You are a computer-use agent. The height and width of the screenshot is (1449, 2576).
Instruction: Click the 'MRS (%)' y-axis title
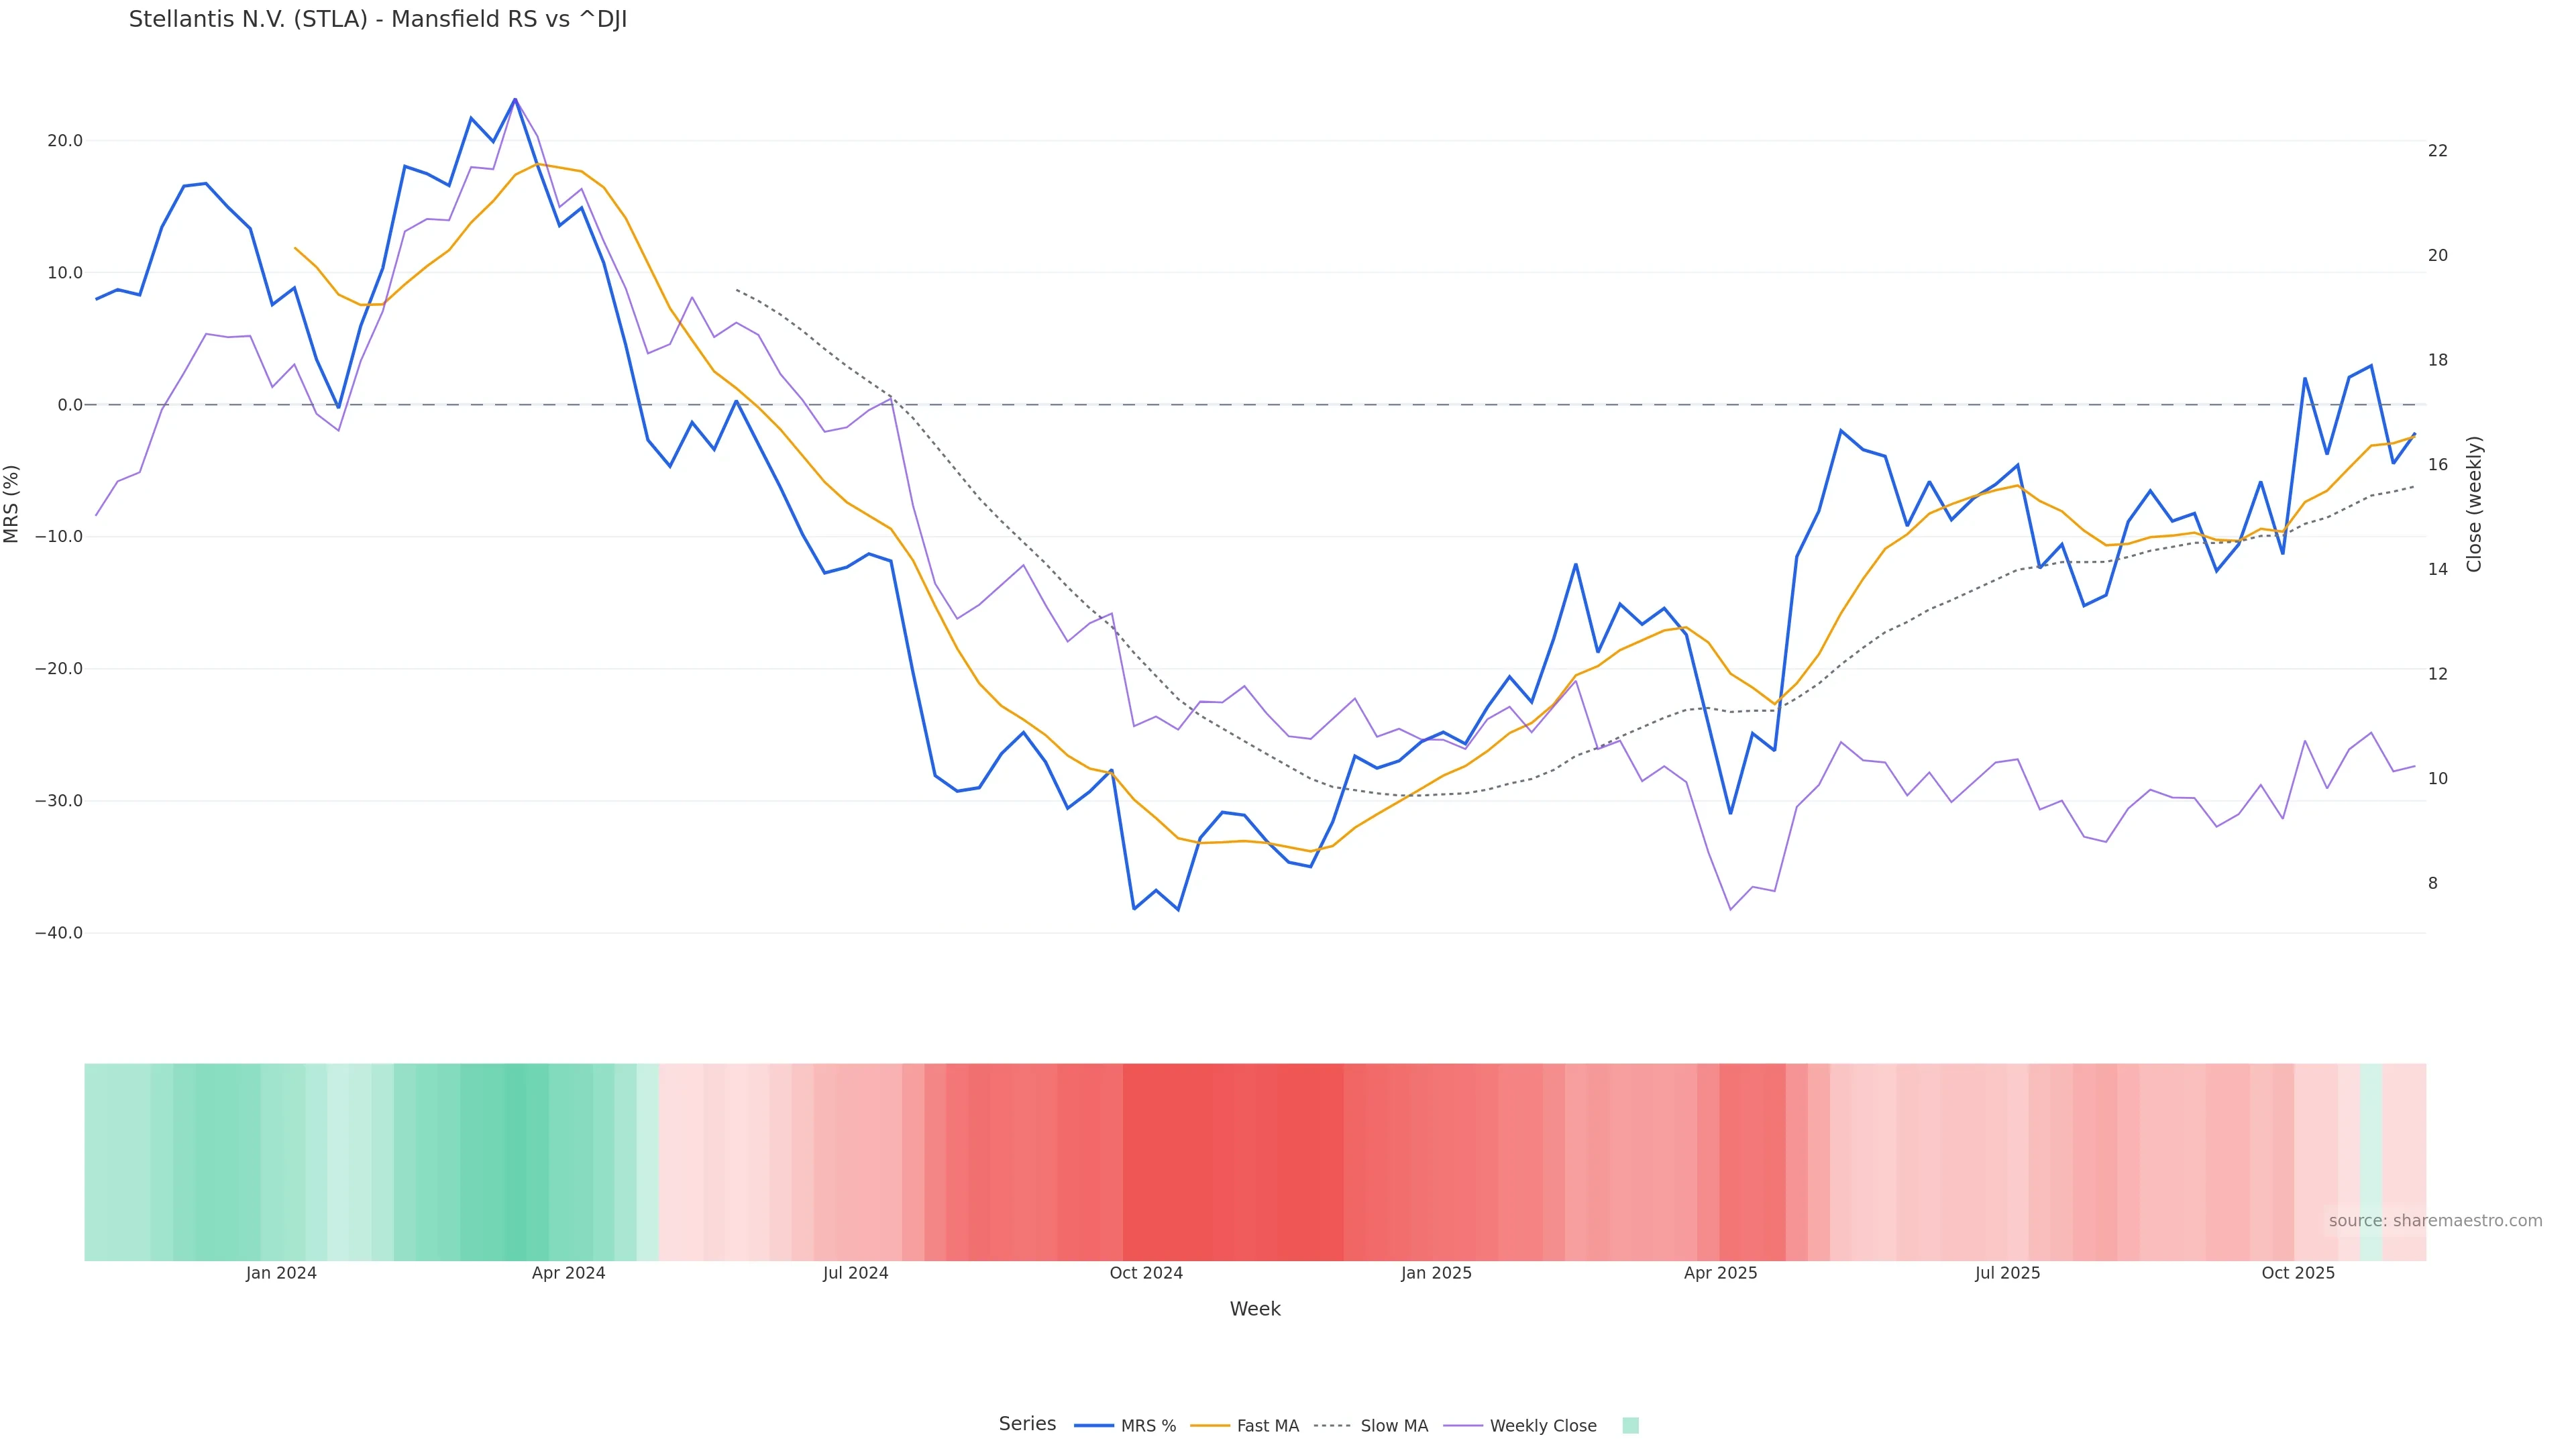[12, 504]
